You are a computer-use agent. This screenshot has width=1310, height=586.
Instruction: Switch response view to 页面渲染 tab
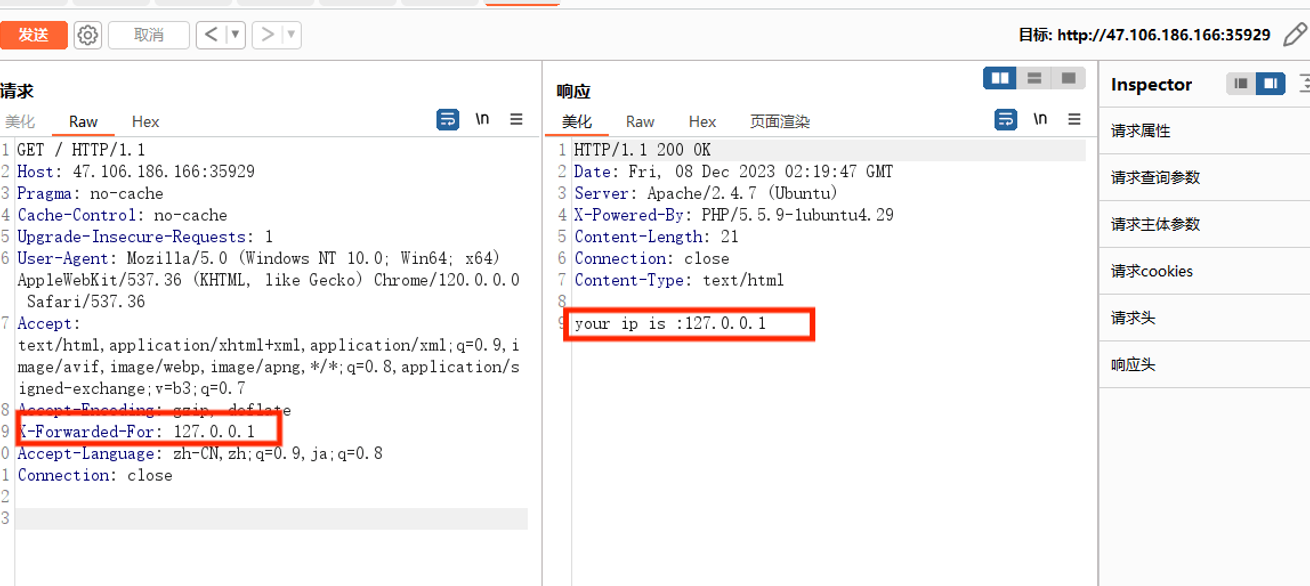coord(780,121)
